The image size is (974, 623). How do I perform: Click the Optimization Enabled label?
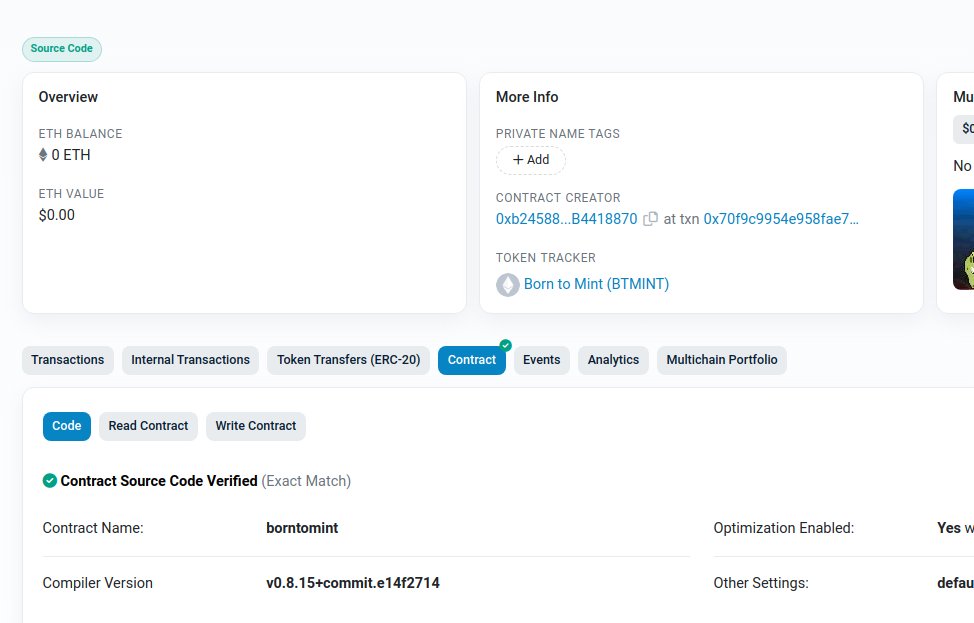pyautogui.click(x=783, y=528)
